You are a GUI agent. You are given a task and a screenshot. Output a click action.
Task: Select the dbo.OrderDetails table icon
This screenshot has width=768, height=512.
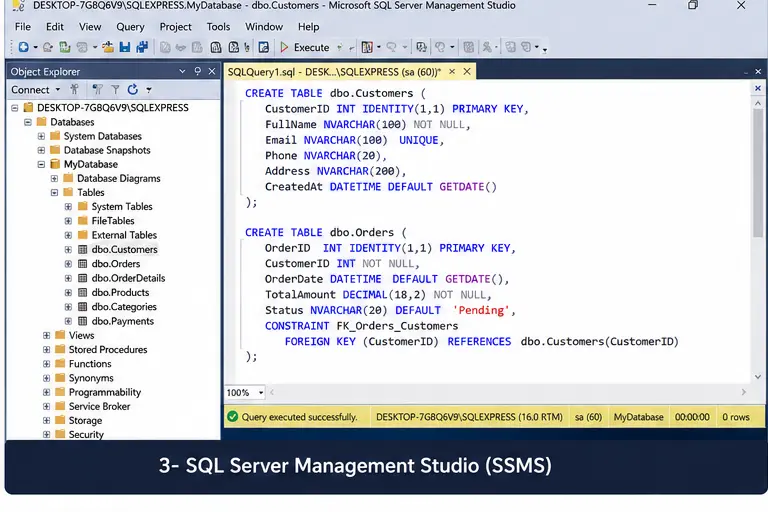click(83, 278)
